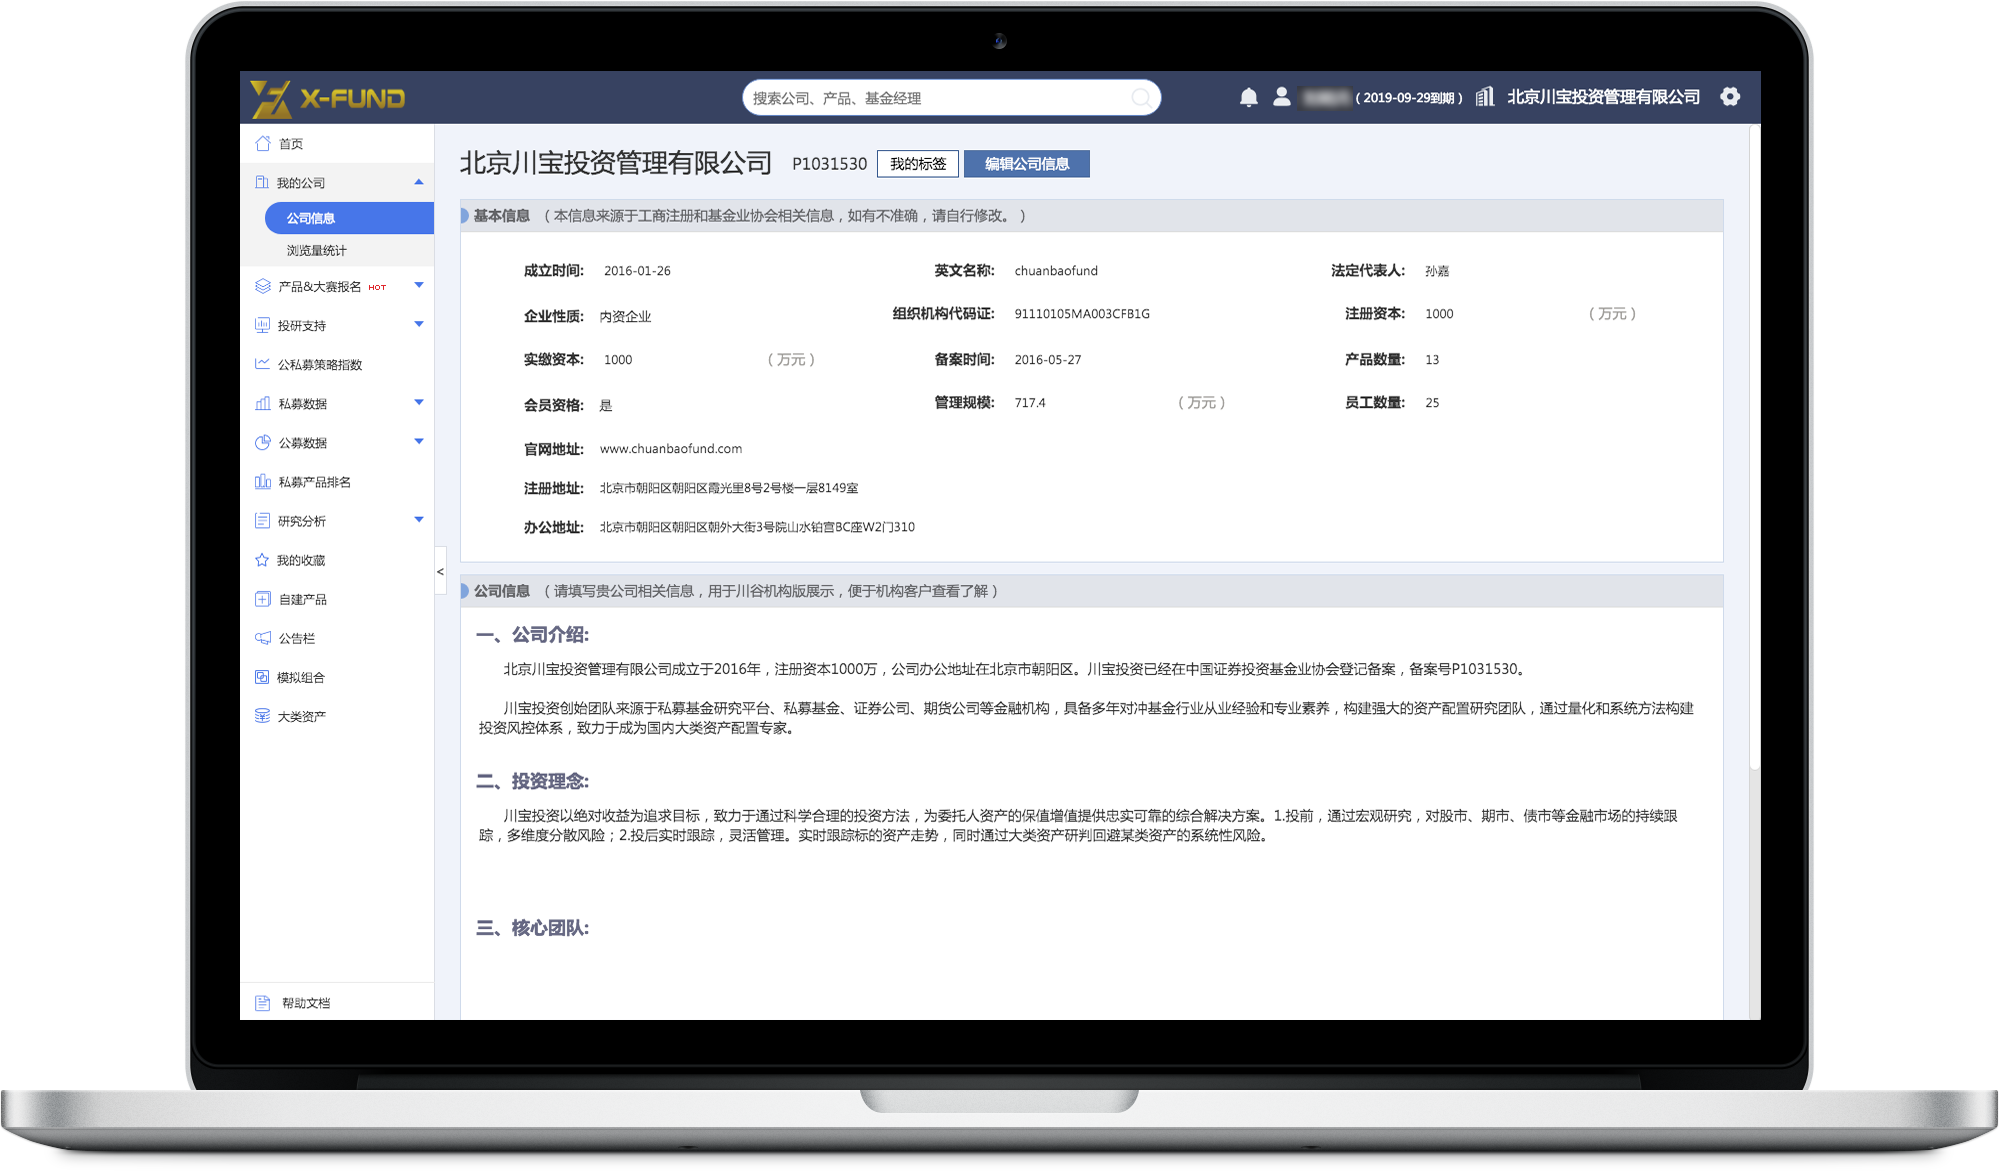The height and width of the screenshot is (1171, 1999).
Task: Click the company code P1031530
Action: [x=830, y=164]
